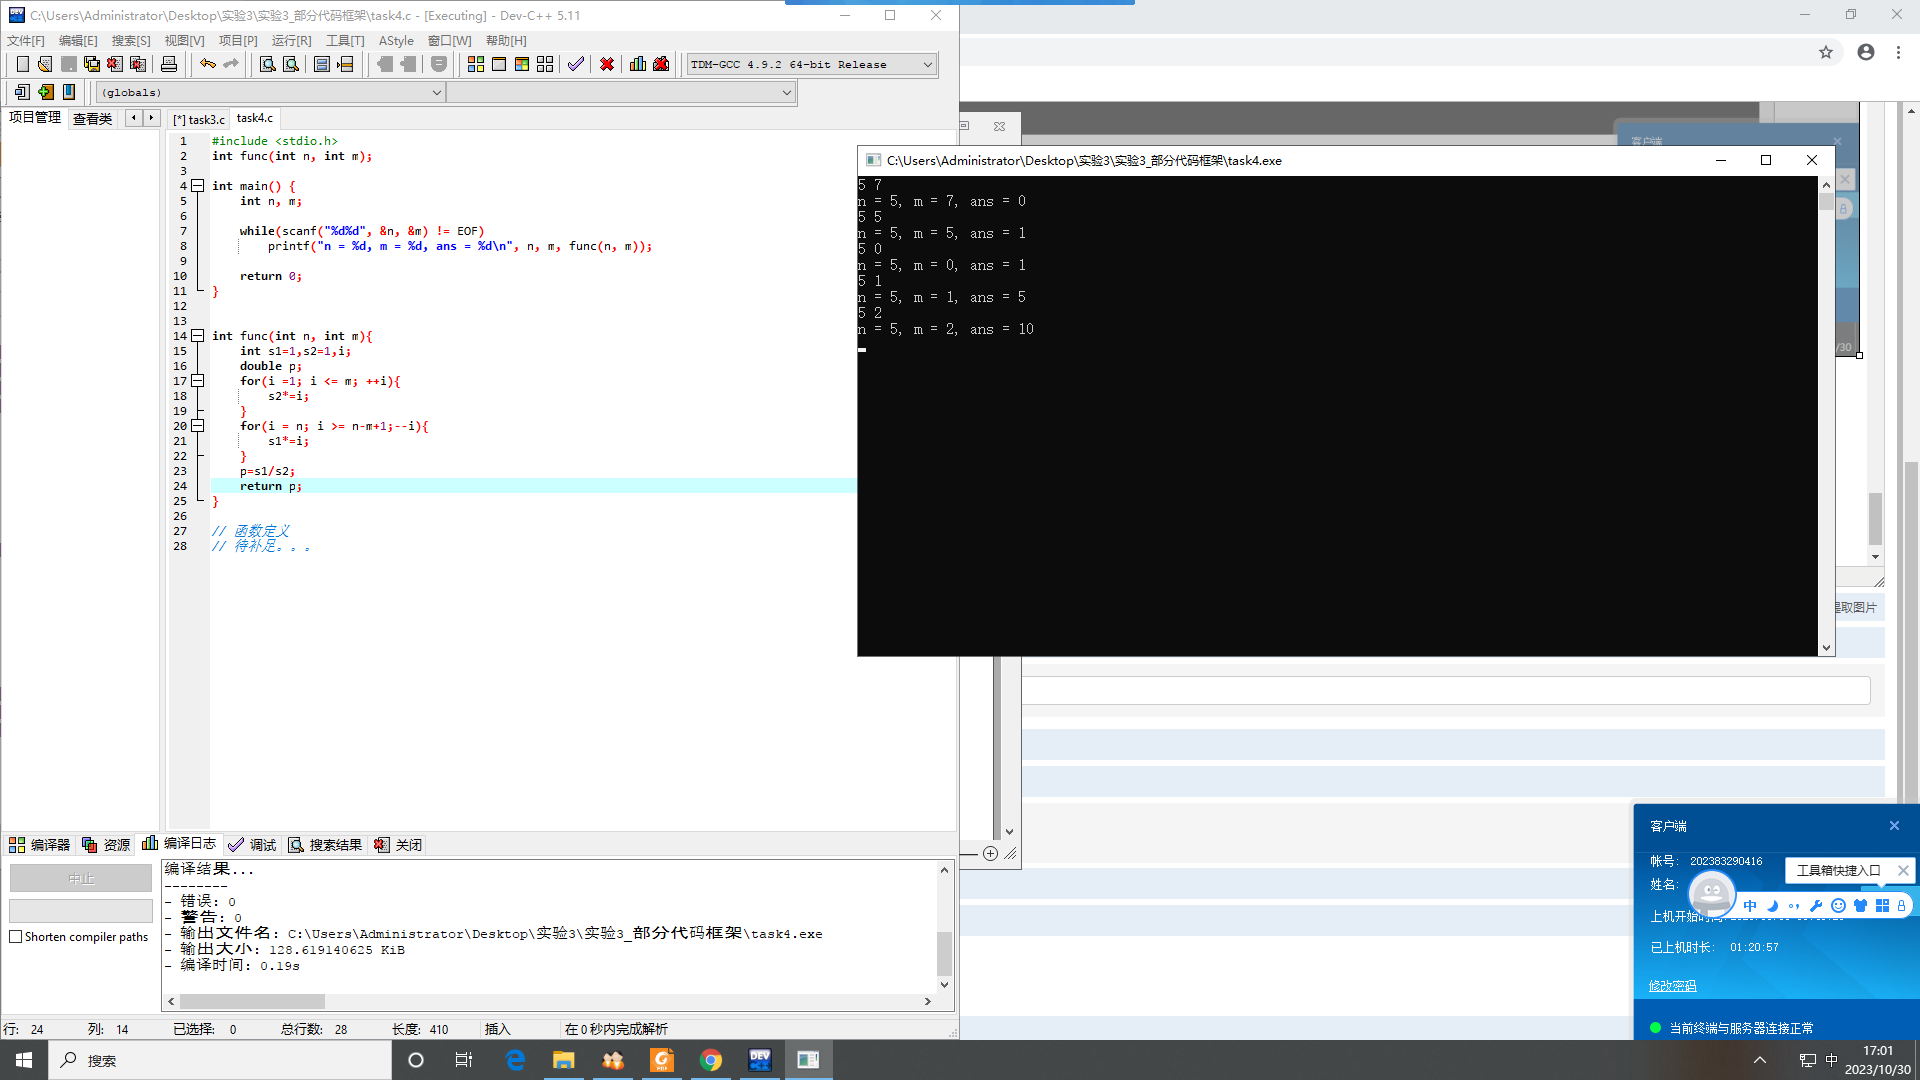Image resolution: width=1920 pixels, height=1080 pixels.
Task: Click the Undo arrow icon
Action: pyautogui.click(x=207, y=64)
